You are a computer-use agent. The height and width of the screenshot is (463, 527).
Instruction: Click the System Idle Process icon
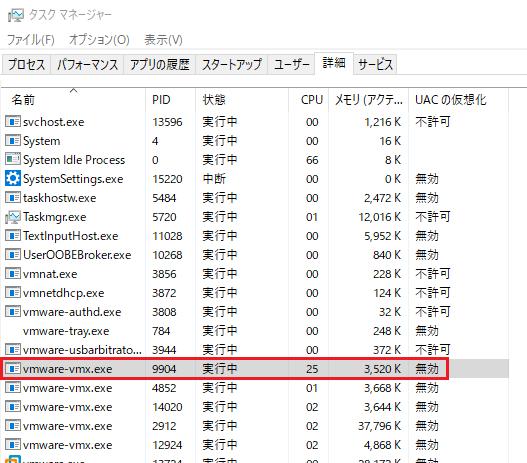pos(13,160)
